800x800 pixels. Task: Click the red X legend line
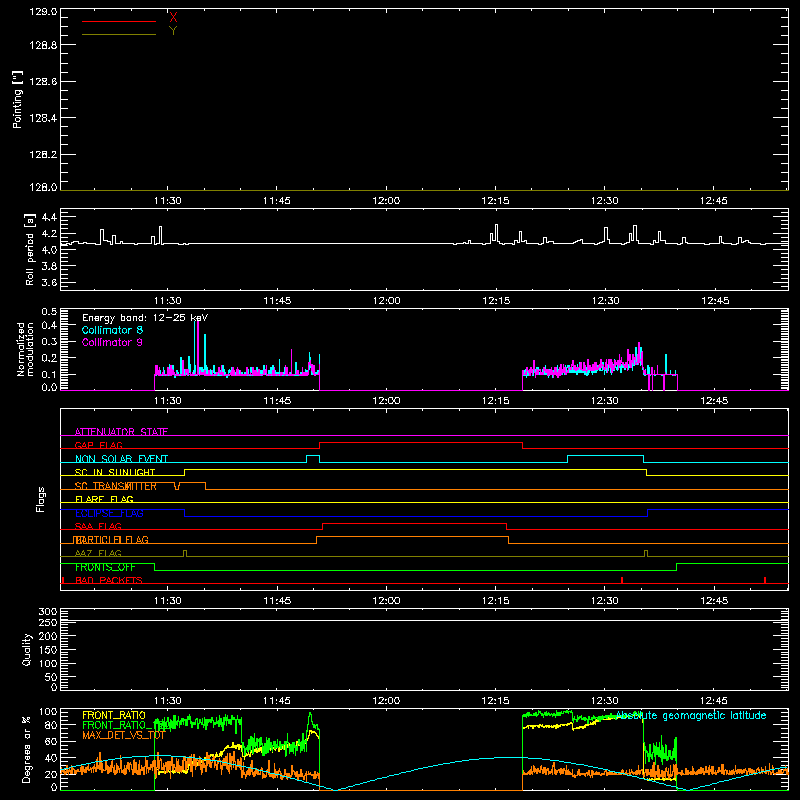(x=119, y=21)
